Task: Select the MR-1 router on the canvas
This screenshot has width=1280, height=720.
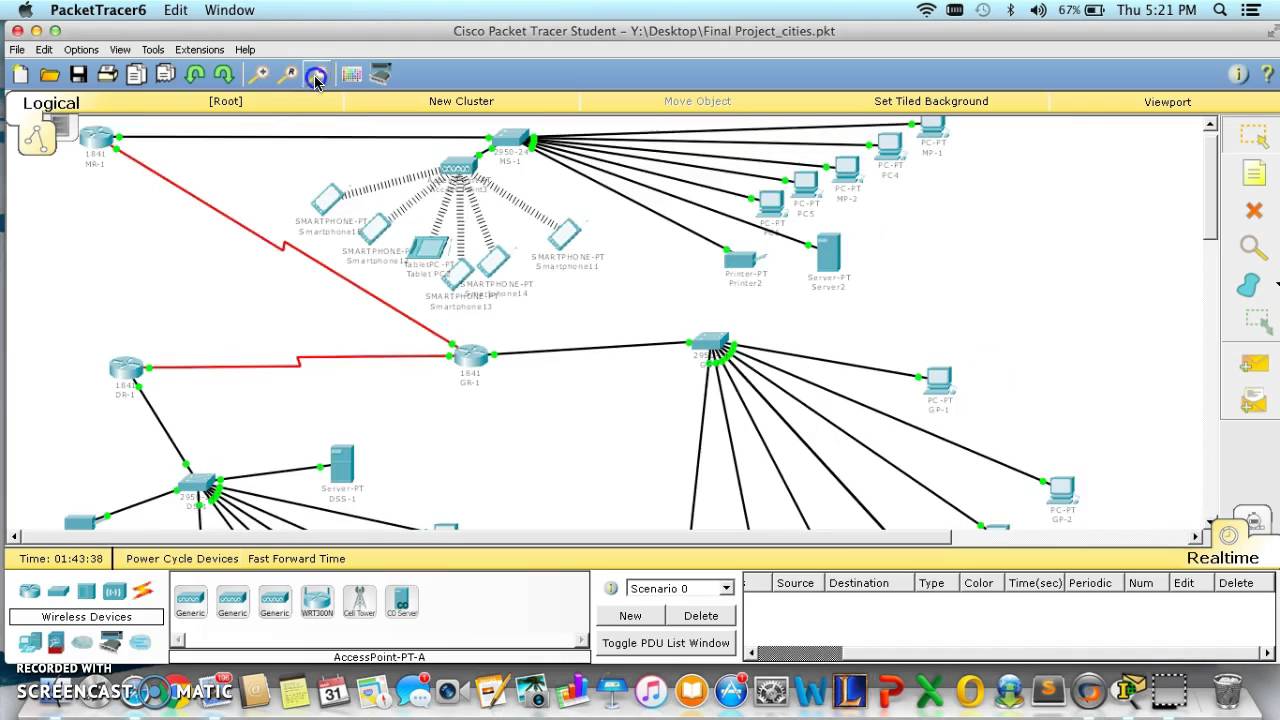Action: (97, 138)
